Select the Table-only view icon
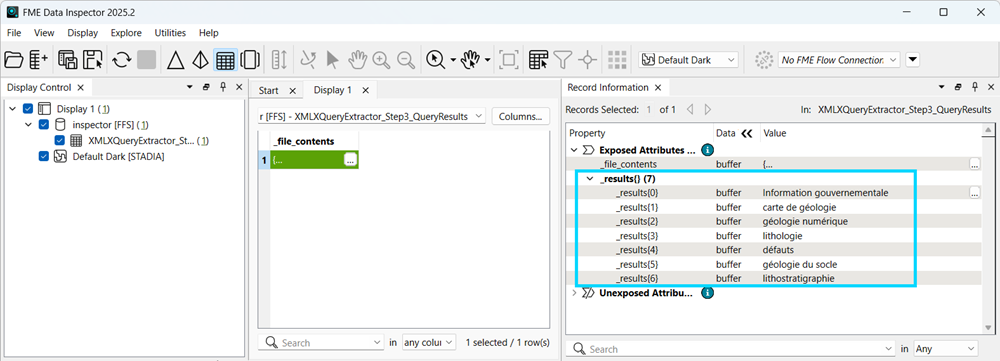The height and width of the screenshot is (361, 1000). 225,60
